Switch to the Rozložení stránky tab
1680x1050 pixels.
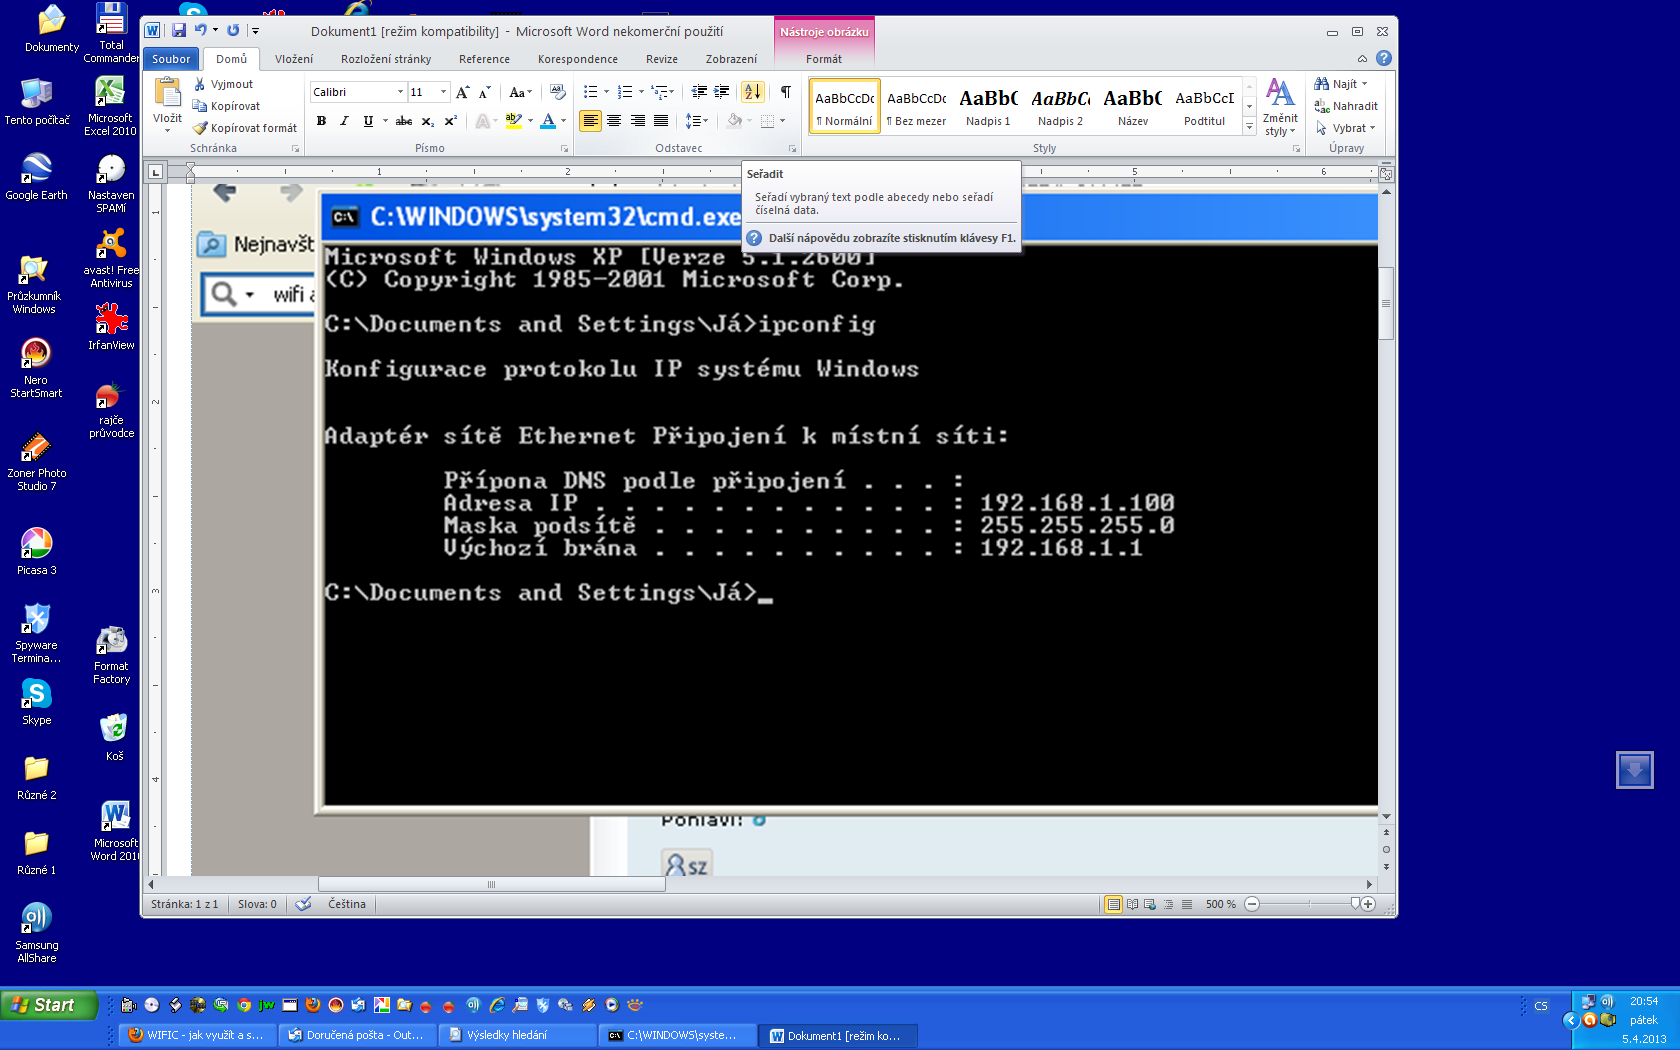pyautogui.click(x=386, y=59)
